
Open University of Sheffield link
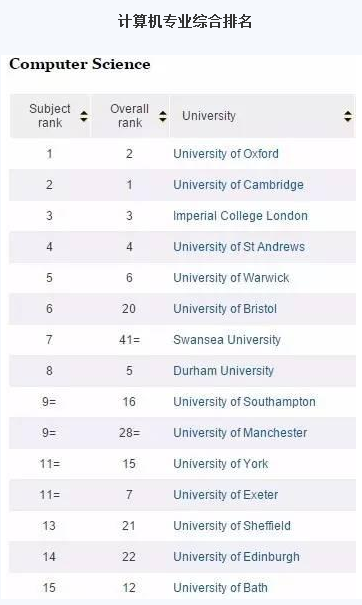[x=232, y=526]
